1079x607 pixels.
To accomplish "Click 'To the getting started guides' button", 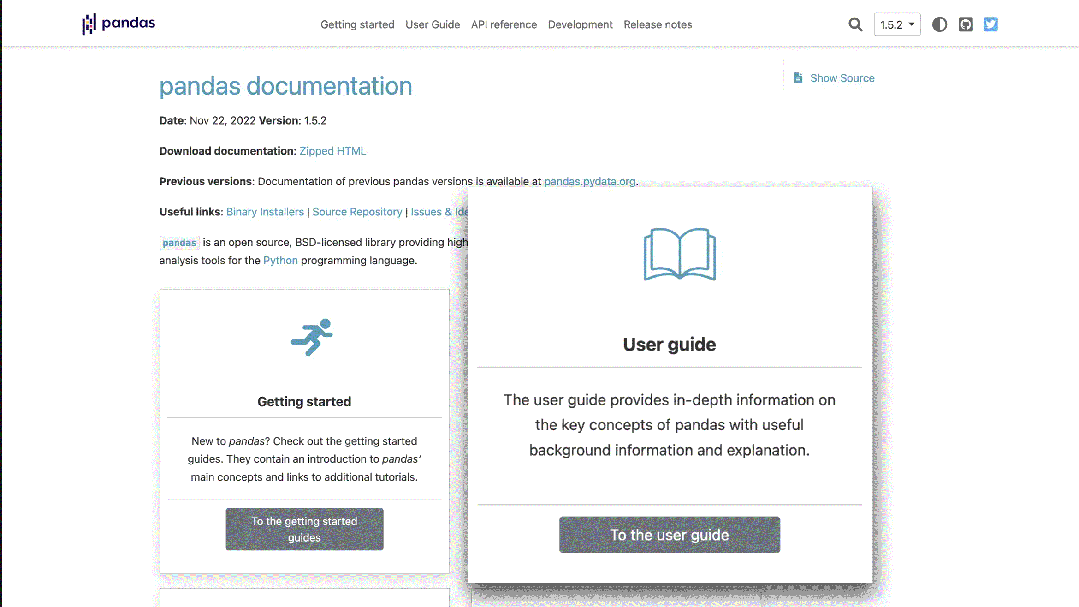I will 304,529.
